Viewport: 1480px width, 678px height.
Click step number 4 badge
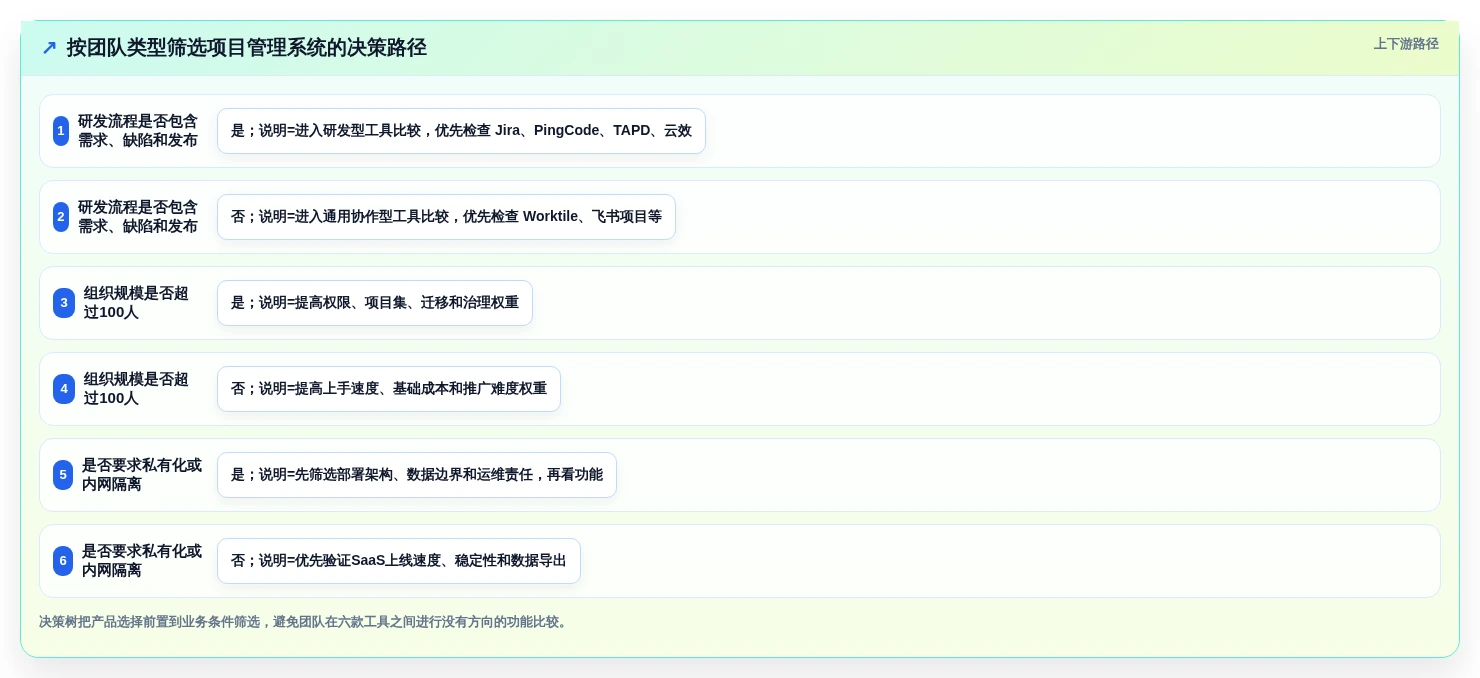pos(64,389)
